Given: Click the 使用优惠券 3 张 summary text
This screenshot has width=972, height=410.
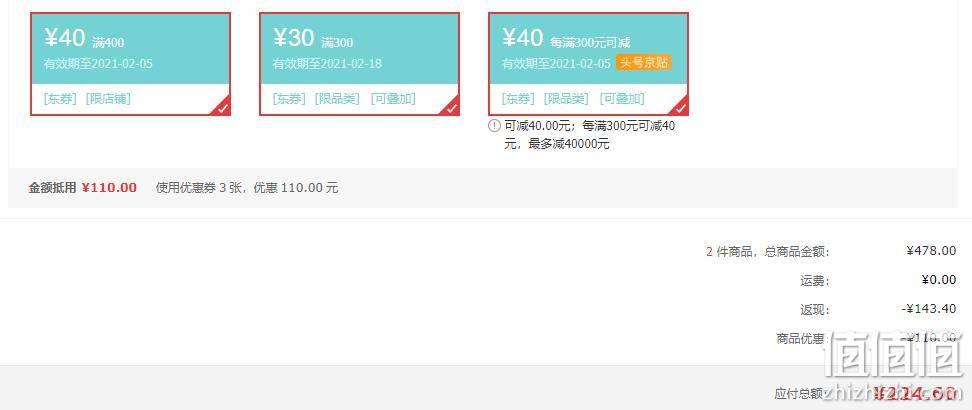Looking at the screenshot, I should pyautogui.click(x=203, y=188).
